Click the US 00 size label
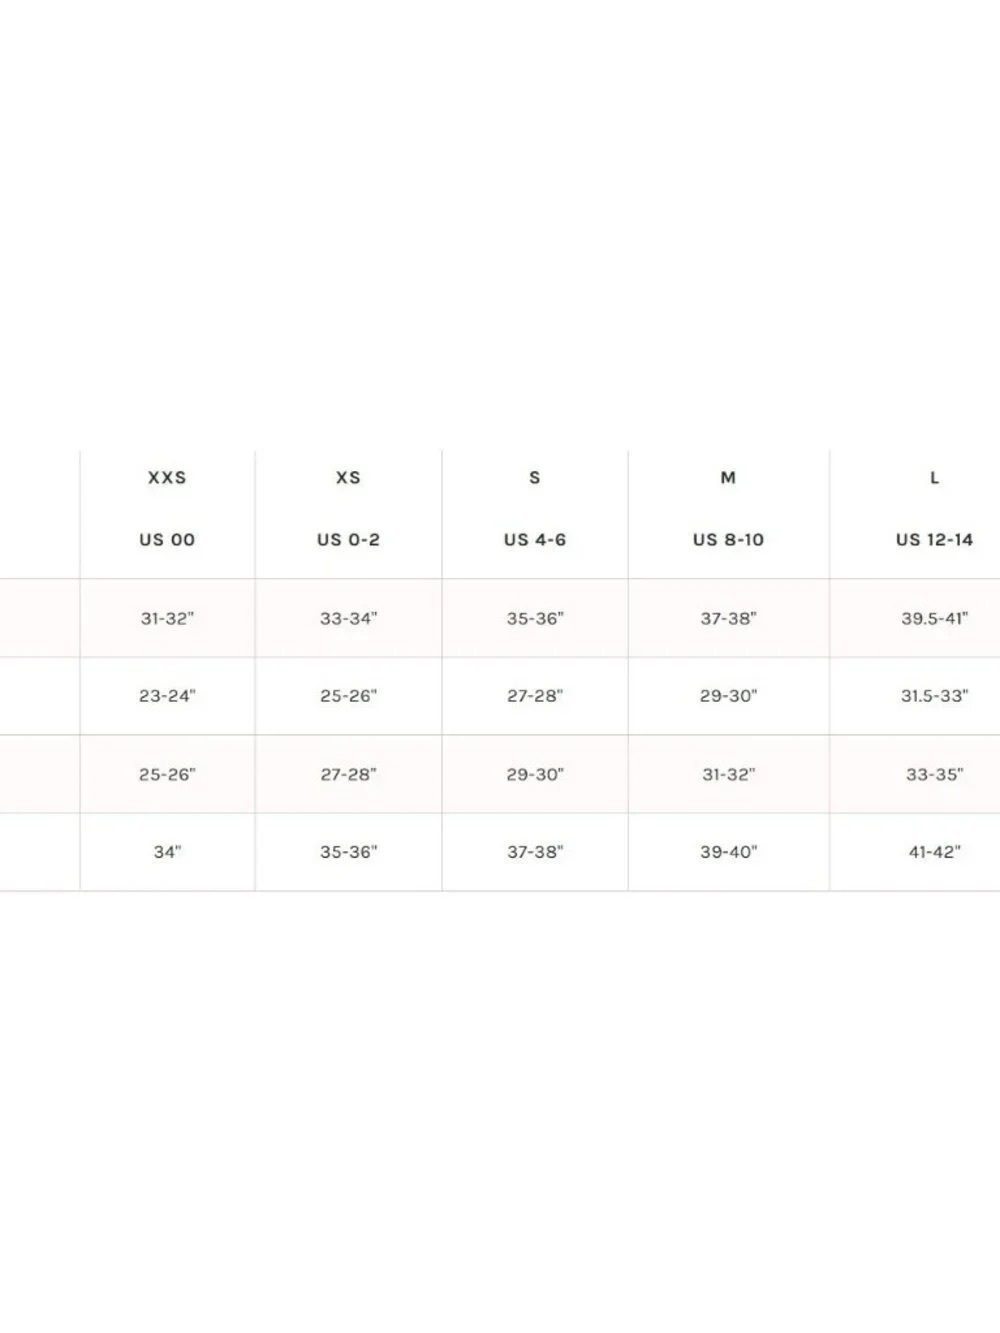The image size is (1000, 1333). (x=167, y=540)
